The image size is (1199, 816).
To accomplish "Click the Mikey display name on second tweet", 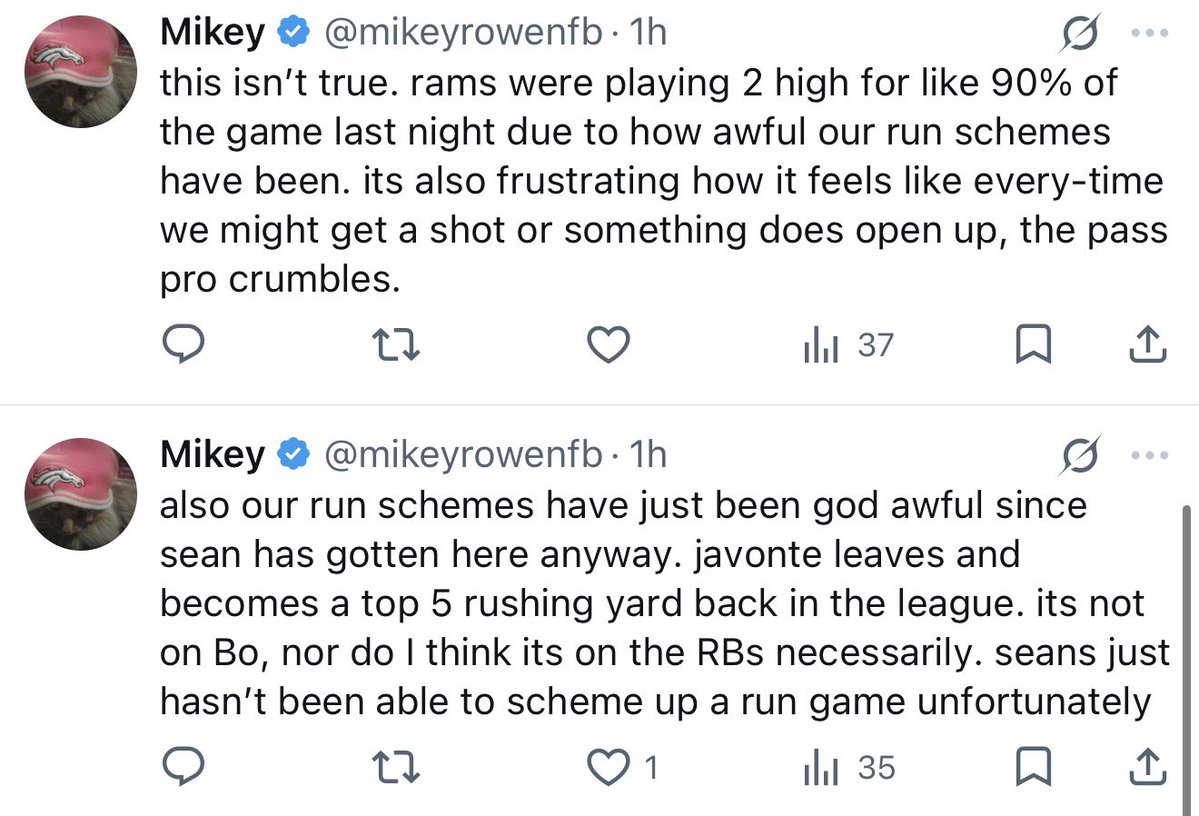I will [212, 454].
